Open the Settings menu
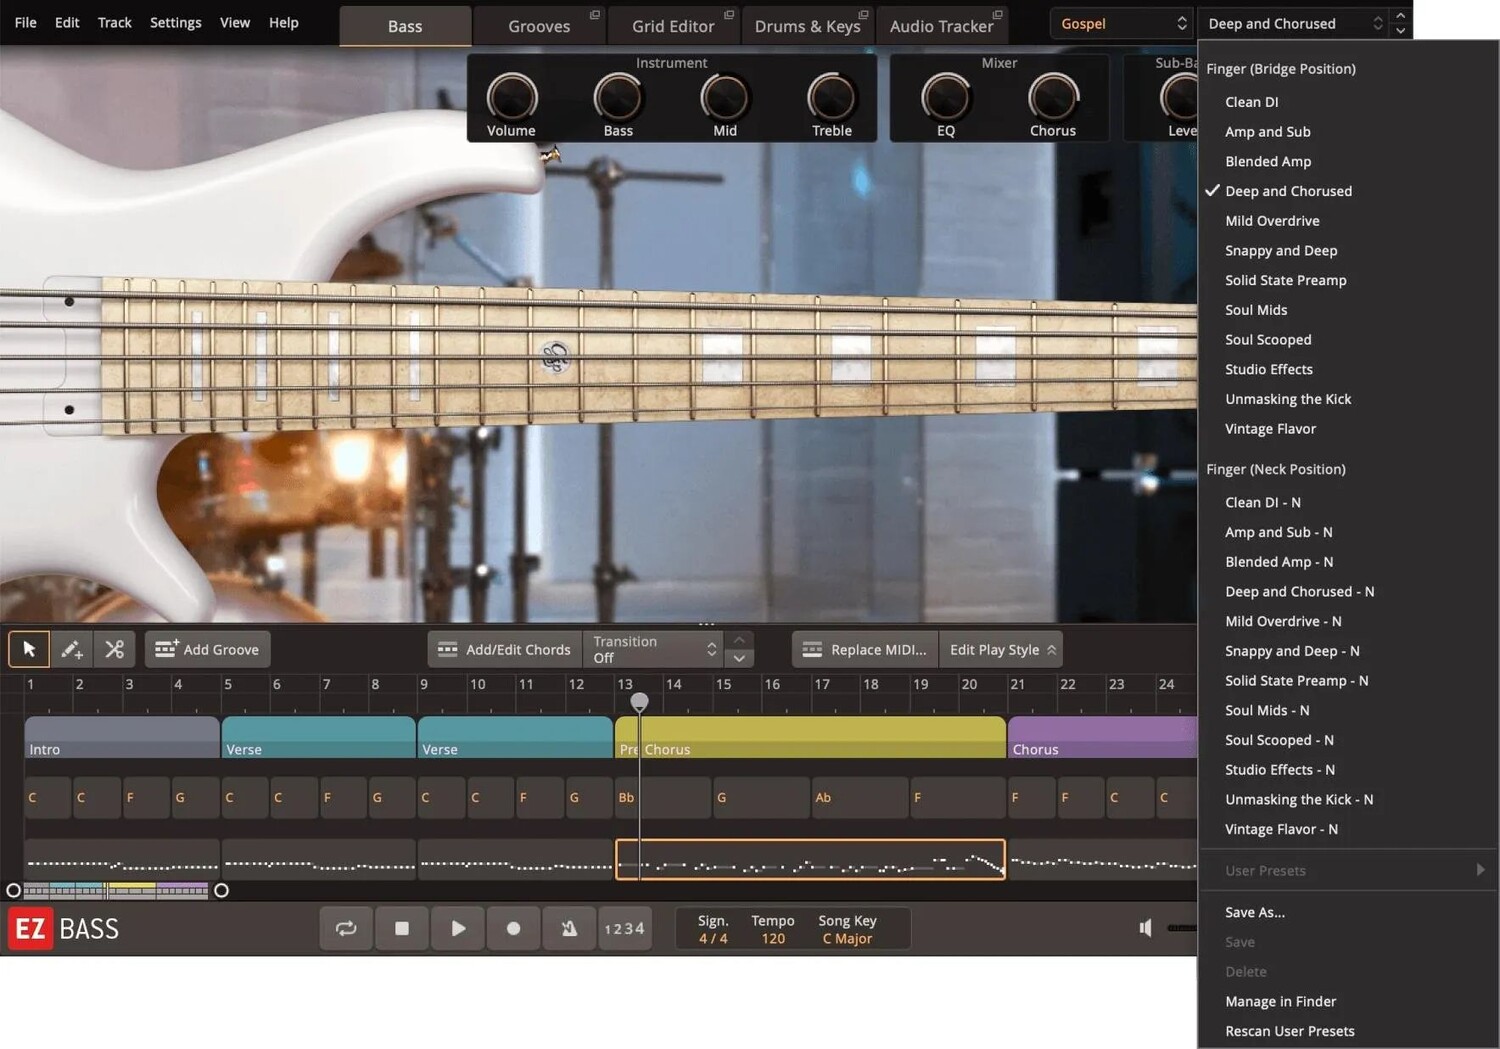This screenshot has height=1049, width=1500. 176,22
